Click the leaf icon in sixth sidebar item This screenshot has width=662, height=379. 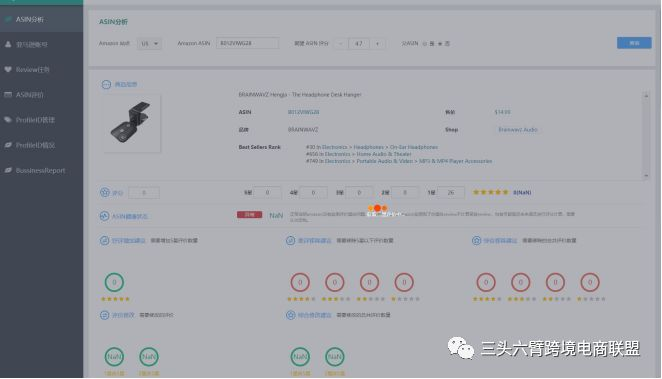coord(8,145)
